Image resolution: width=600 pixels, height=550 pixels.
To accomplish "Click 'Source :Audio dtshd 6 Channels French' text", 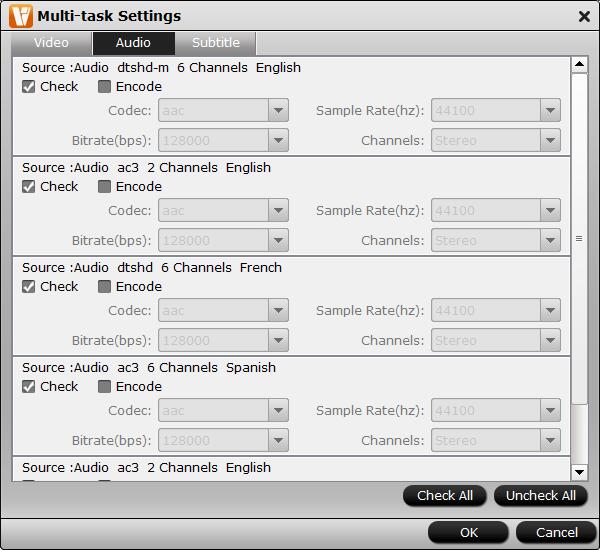I will coord(152,268).
